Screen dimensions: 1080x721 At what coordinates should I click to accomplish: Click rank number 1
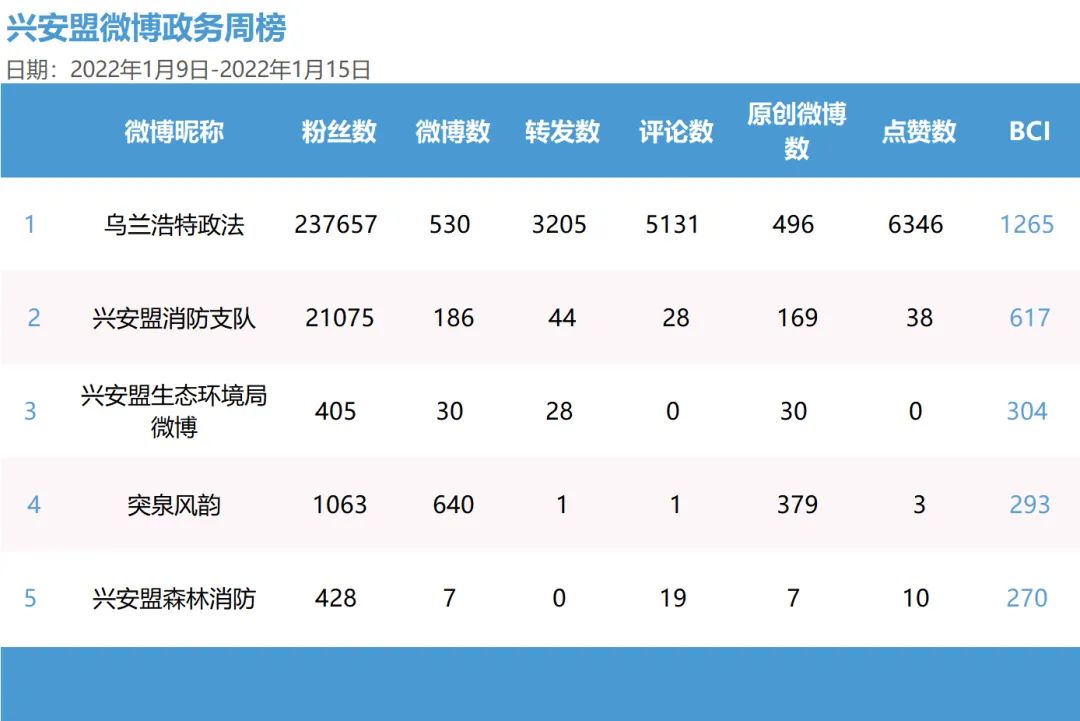pos(30,224)
